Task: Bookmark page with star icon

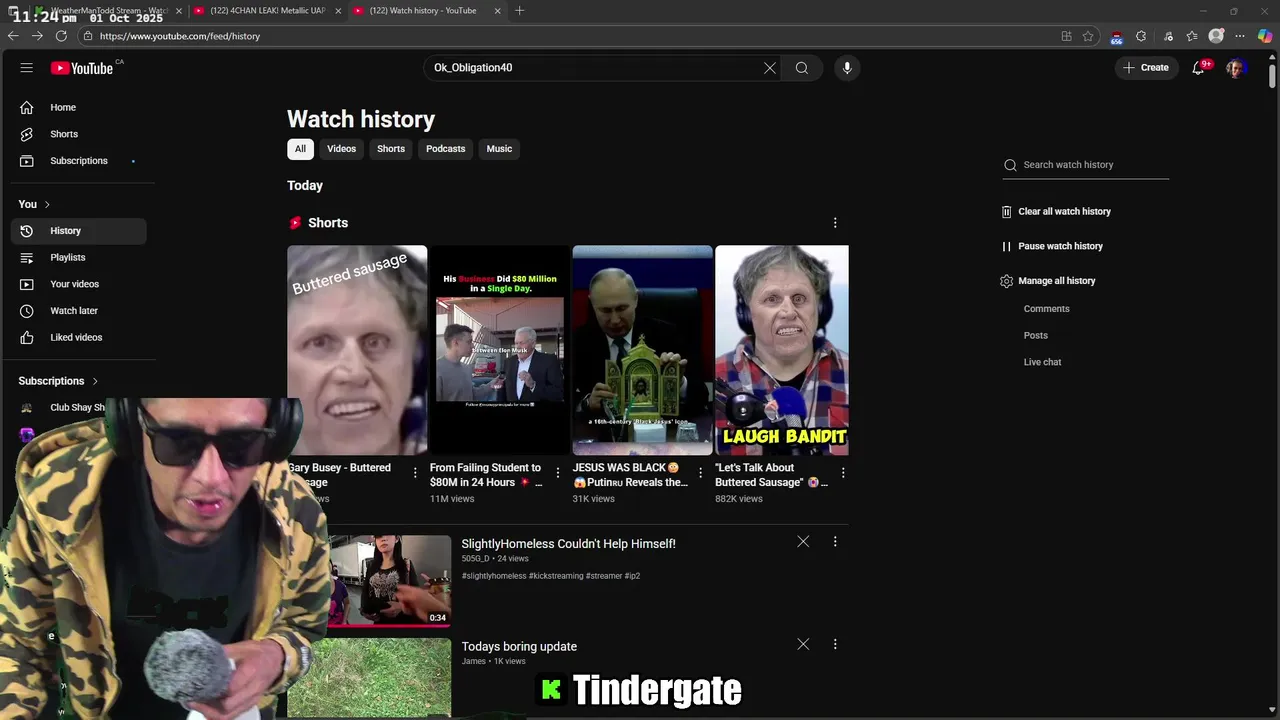Action: (1088, 36)
